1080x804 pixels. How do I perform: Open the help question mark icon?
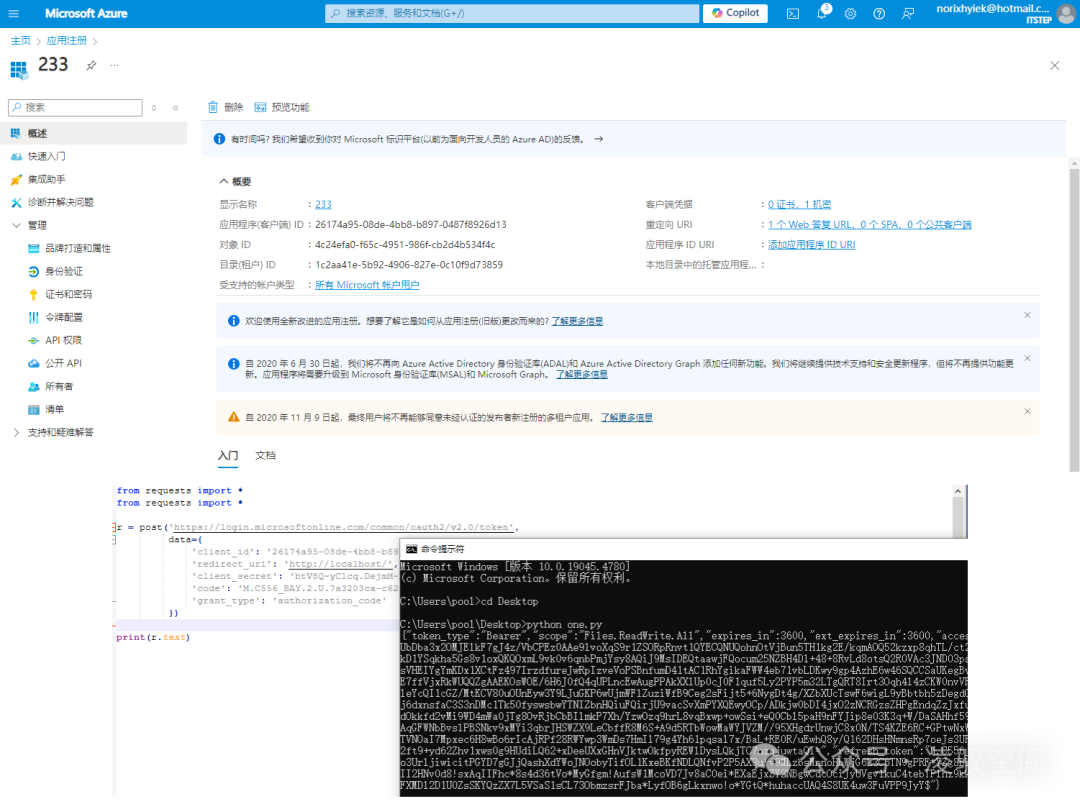coord(879,14)
